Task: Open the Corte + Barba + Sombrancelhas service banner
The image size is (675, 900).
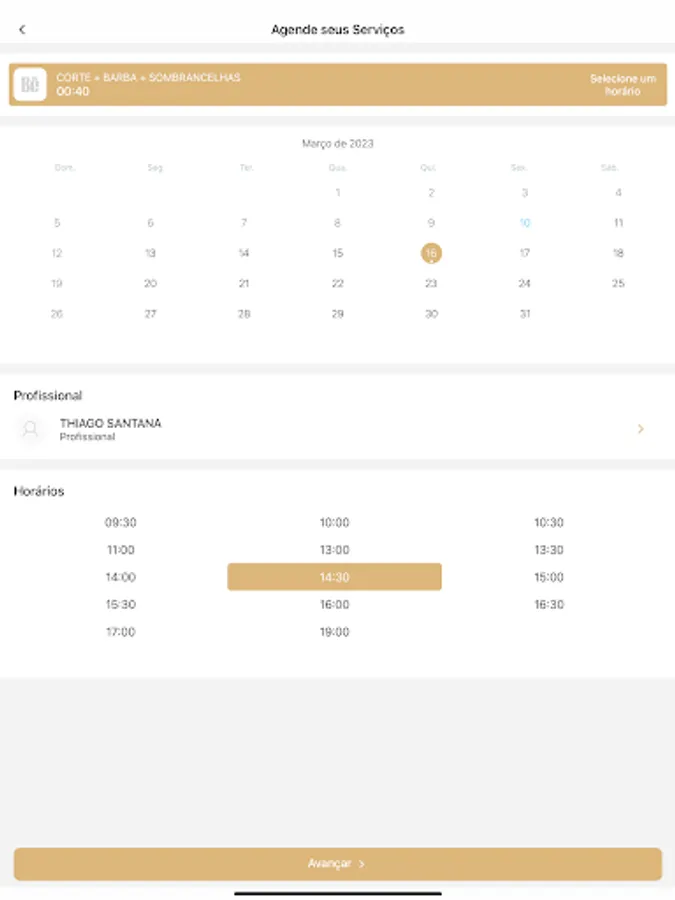Action: [x=338, y=84]
